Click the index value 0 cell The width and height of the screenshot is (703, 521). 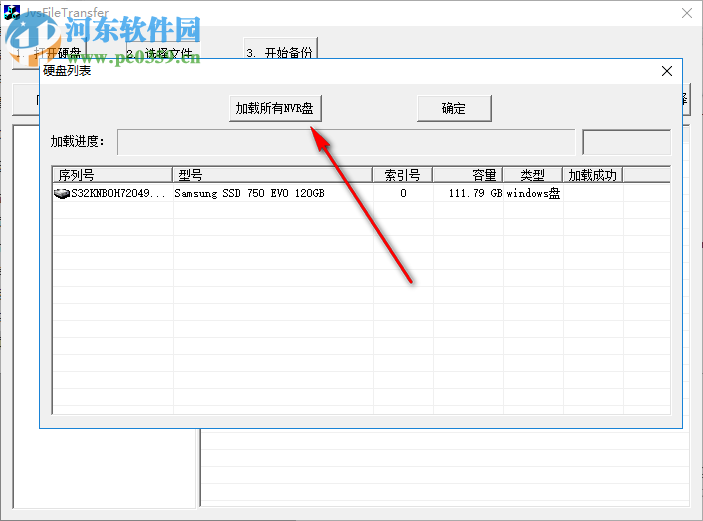pos(403,193)
